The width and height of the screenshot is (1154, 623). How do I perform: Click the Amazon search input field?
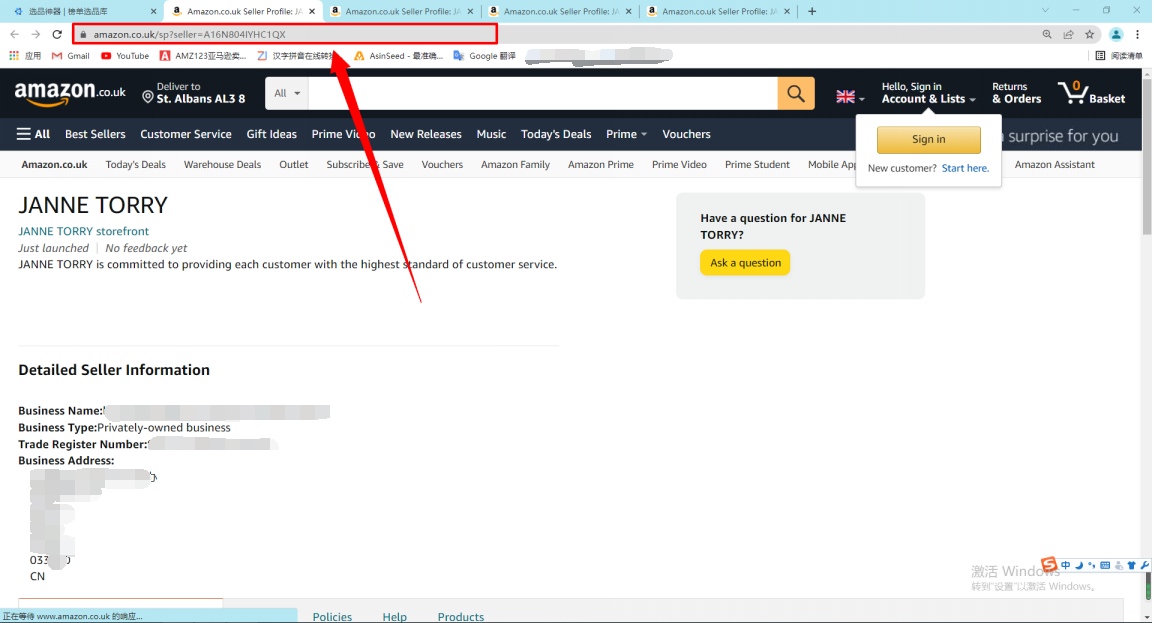tap(542, 93)
